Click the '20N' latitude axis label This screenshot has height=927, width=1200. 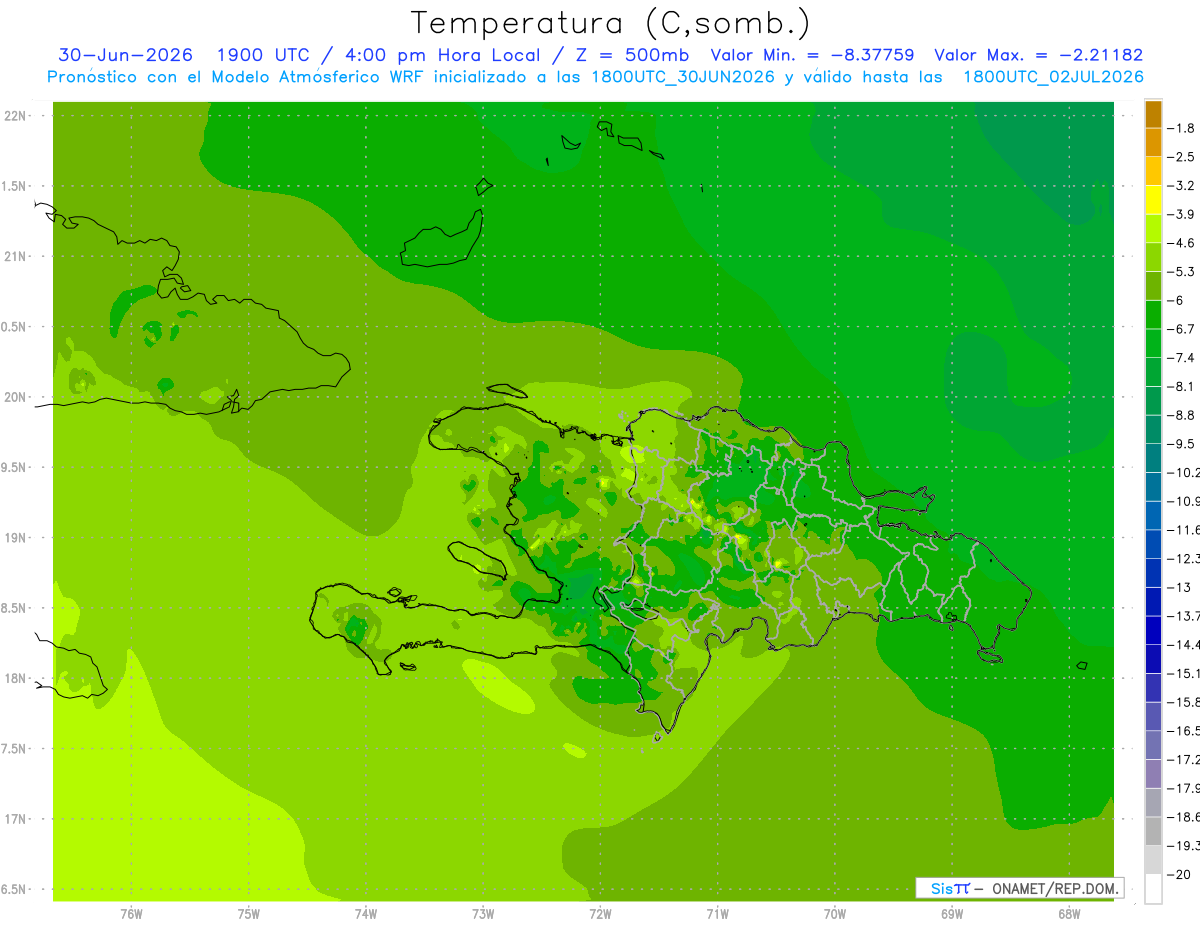coord(17,397)
